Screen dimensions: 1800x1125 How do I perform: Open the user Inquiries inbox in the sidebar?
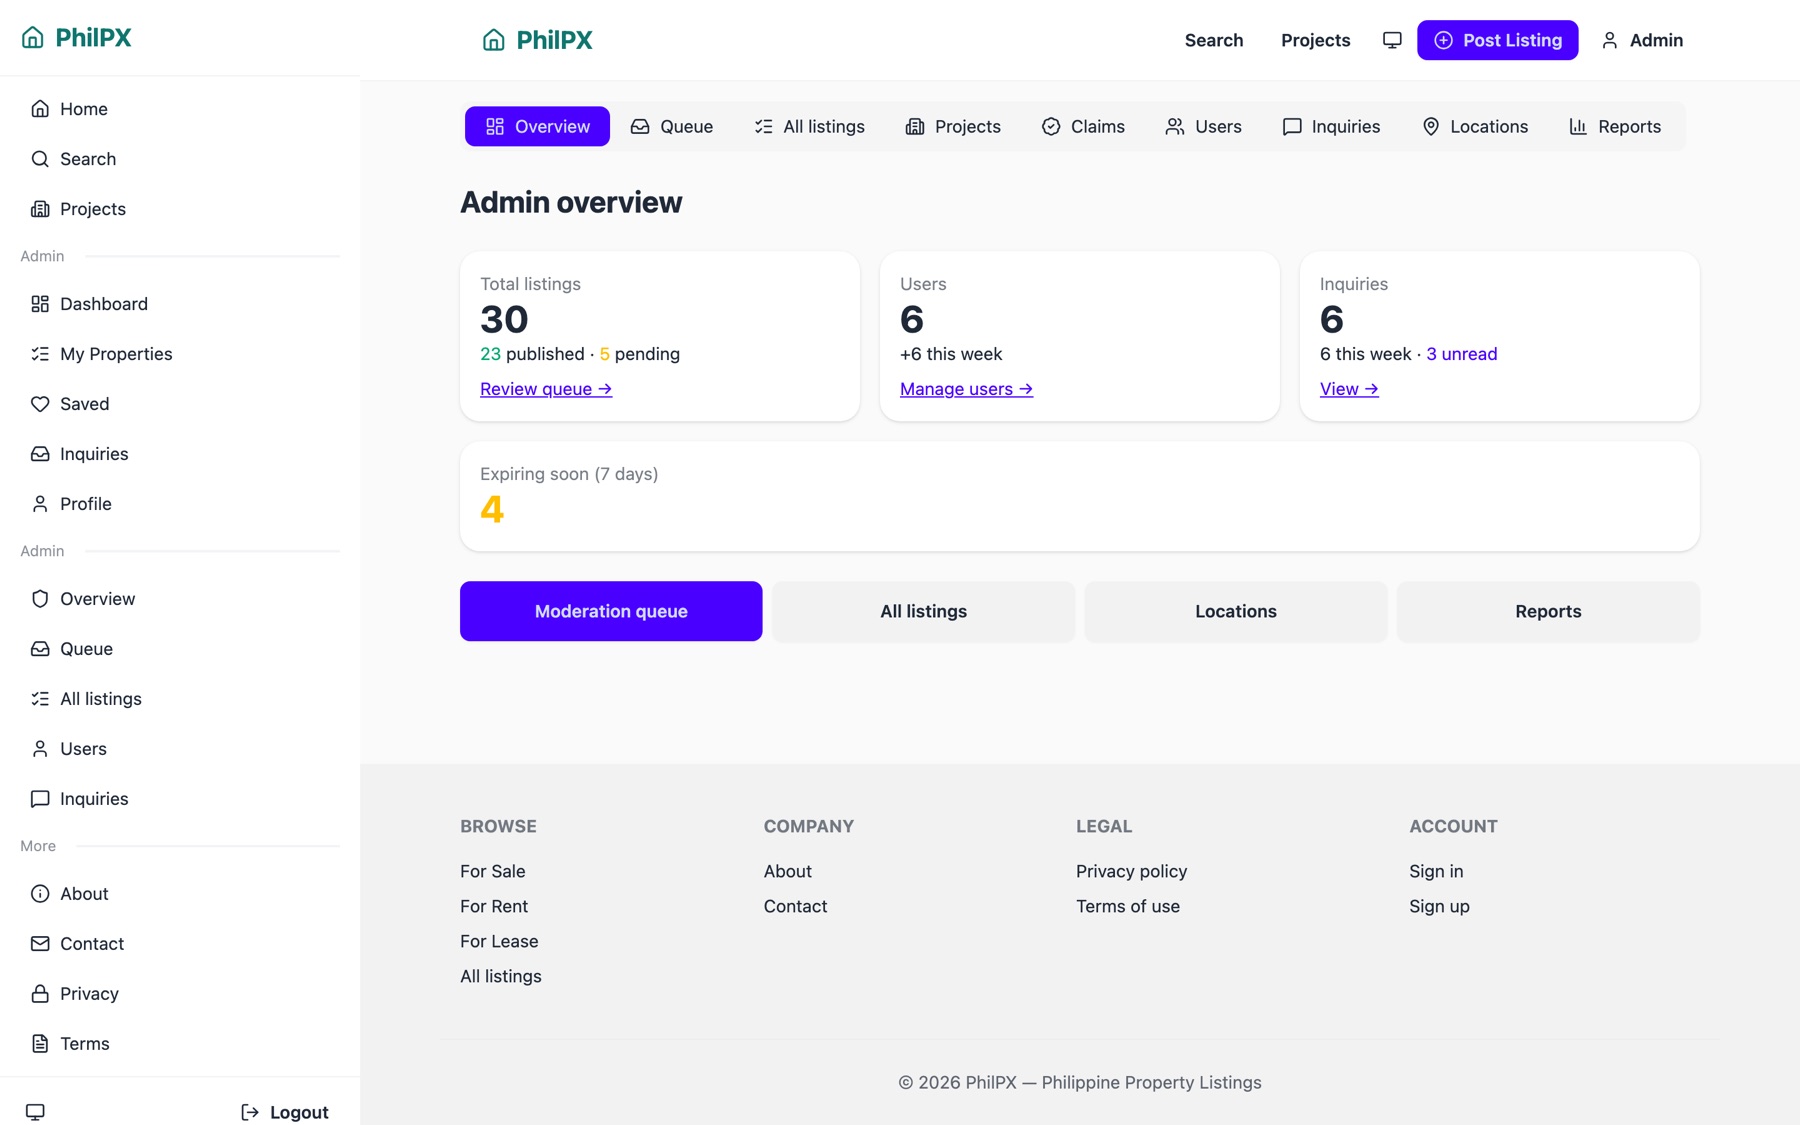click(x=180, y=454)
